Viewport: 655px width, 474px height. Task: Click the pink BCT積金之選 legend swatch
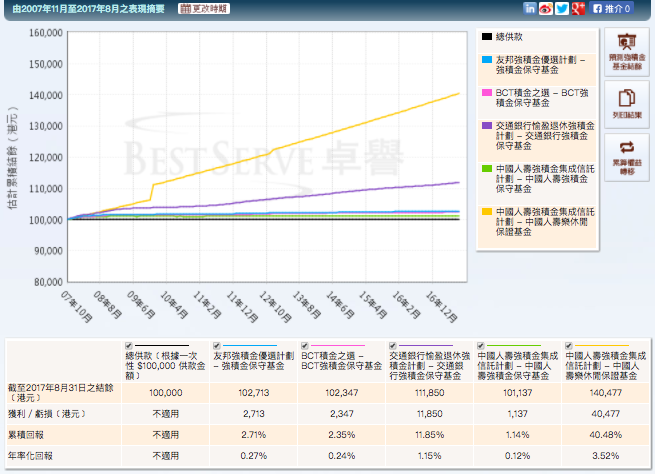[x=486, y=93]
